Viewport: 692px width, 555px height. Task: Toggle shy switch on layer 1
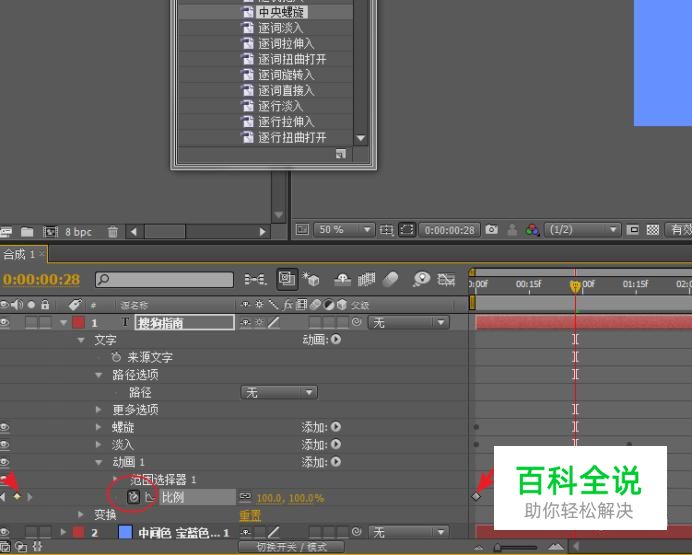[245, 323]
